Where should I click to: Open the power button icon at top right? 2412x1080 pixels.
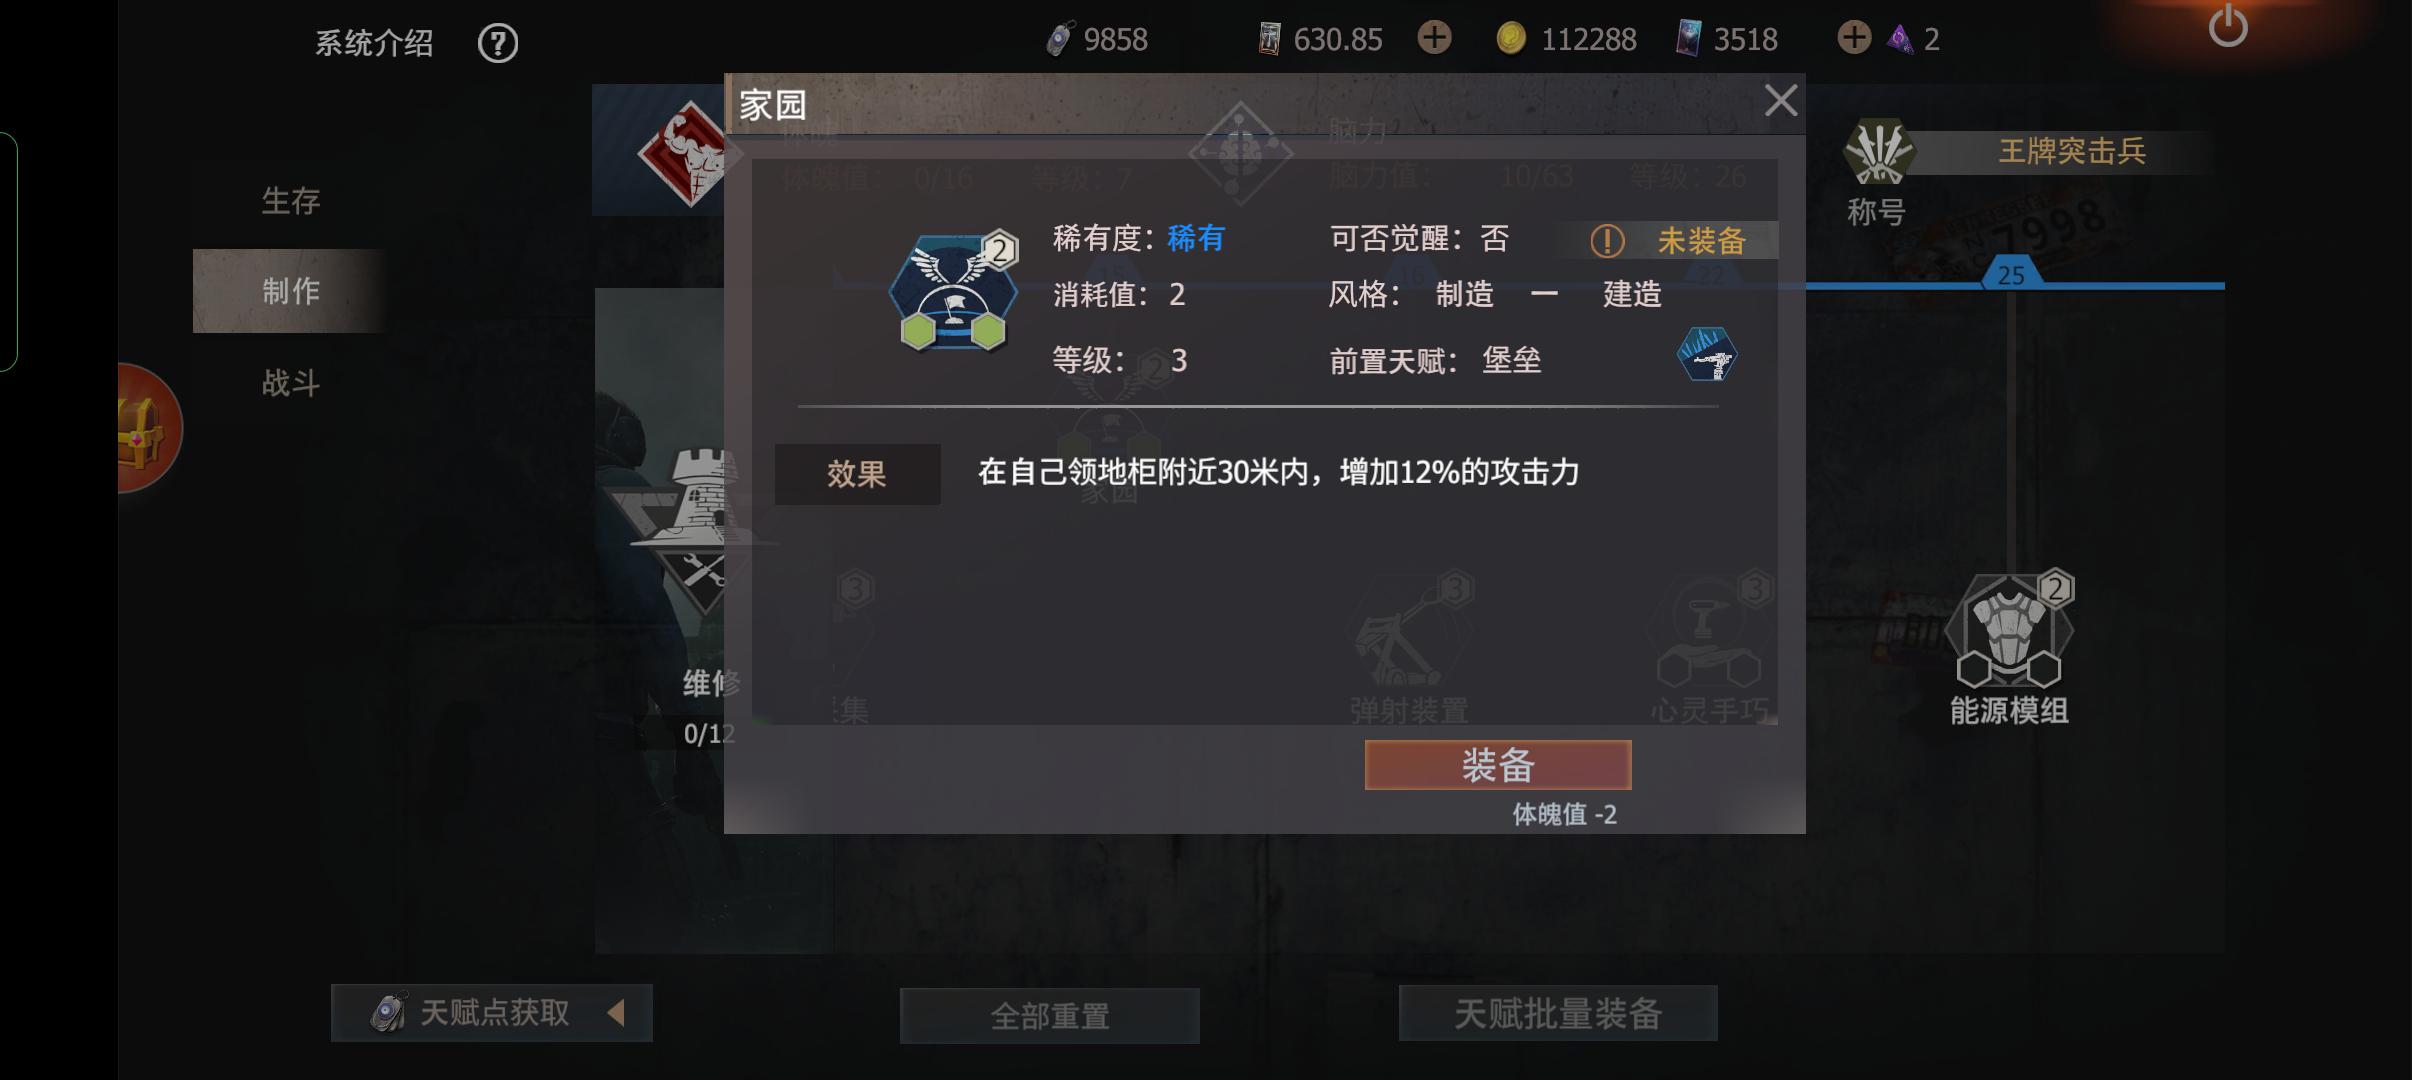2228,26
